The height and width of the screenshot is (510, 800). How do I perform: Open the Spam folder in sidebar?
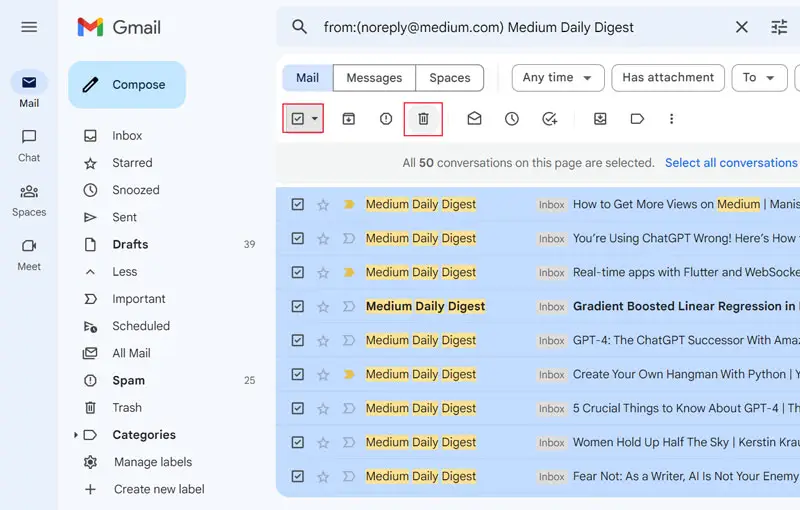128,381
